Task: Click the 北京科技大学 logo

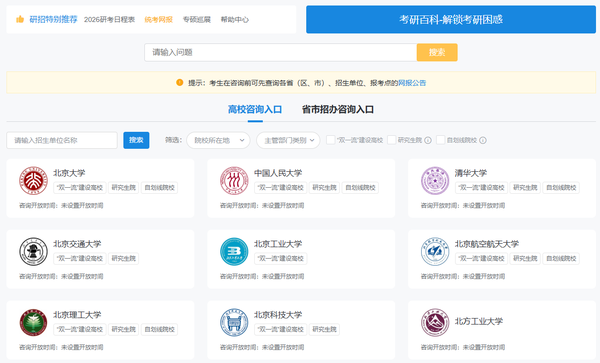Action: (x=234, y=322)
